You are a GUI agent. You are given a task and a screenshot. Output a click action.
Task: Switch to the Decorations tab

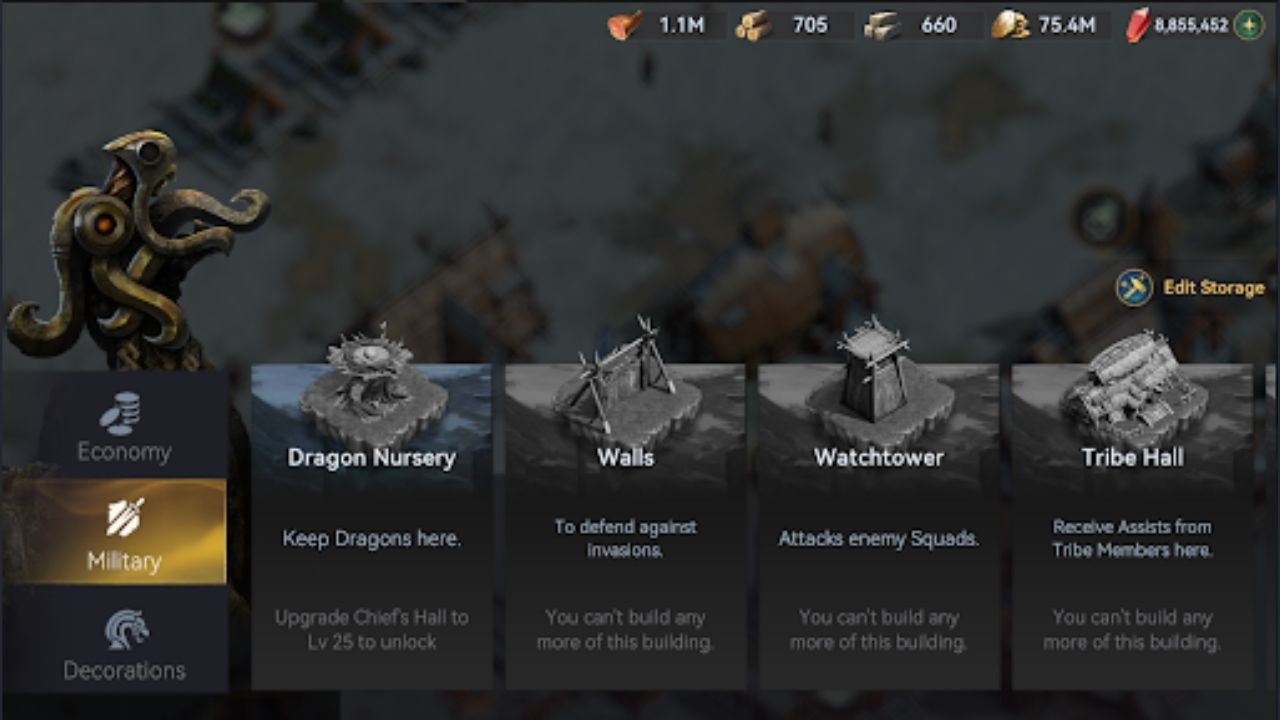tap(124, 642)
